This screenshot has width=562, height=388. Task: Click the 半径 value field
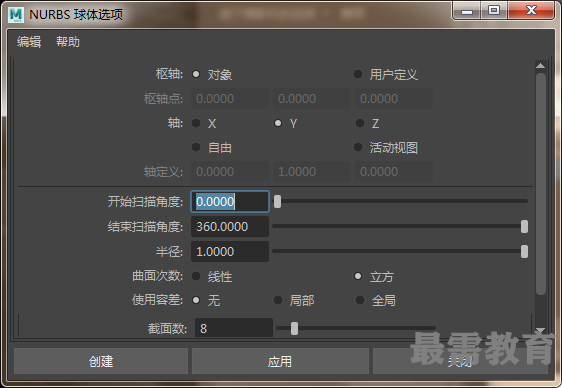point(230,252)
